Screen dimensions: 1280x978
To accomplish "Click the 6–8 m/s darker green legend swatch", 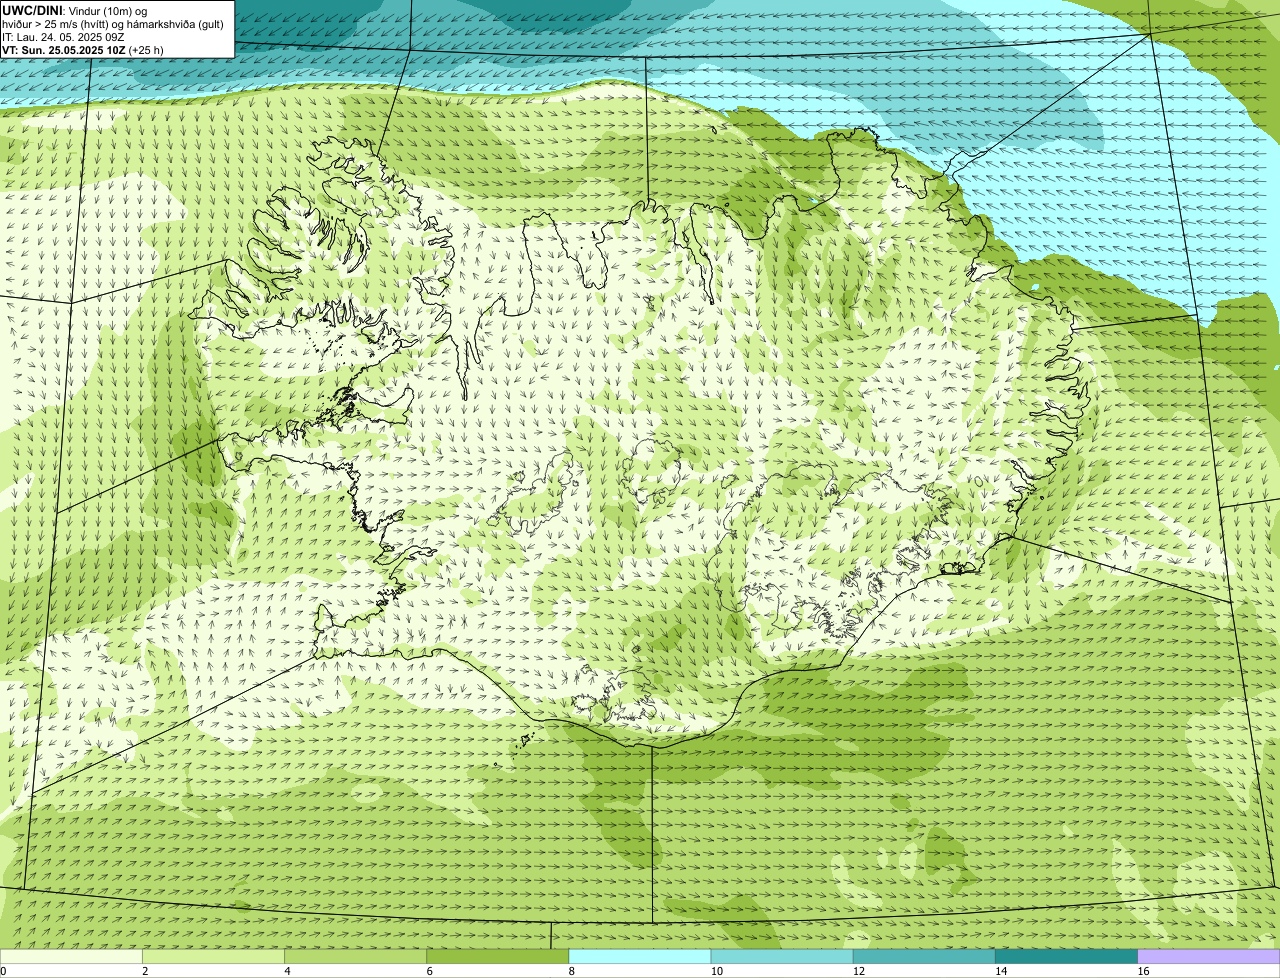I will (x=497, y=956).
